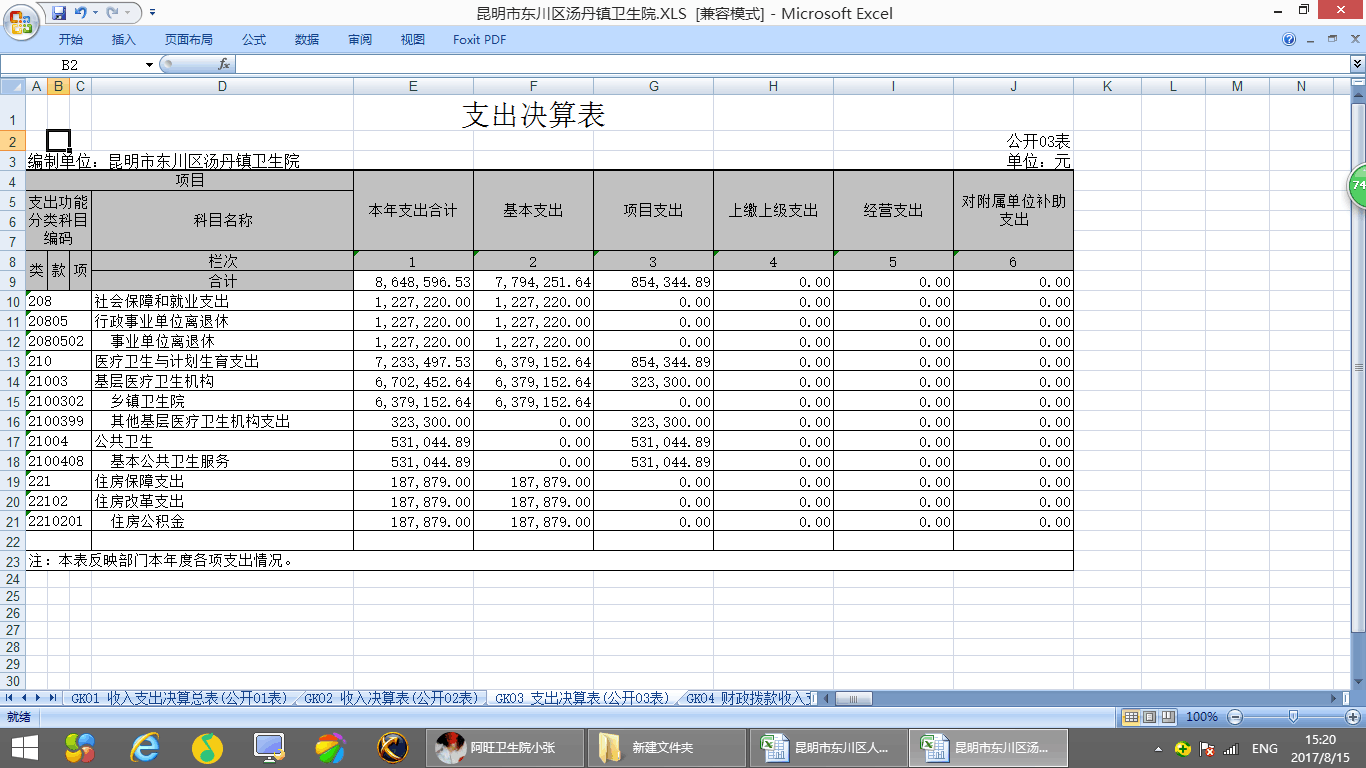Select column E header
Screen dimensions: 1366x768
[x=413, y=87]
